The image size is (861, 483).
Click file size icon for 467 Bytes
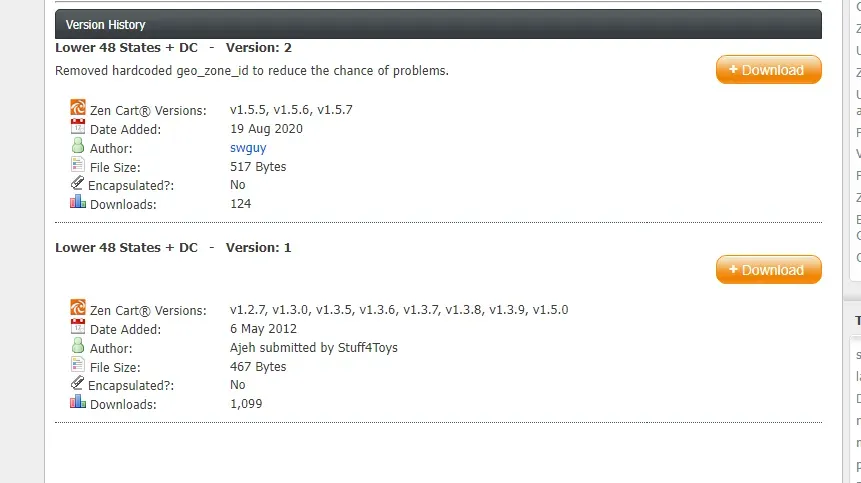pyautogui.click(x=78, y=364)
